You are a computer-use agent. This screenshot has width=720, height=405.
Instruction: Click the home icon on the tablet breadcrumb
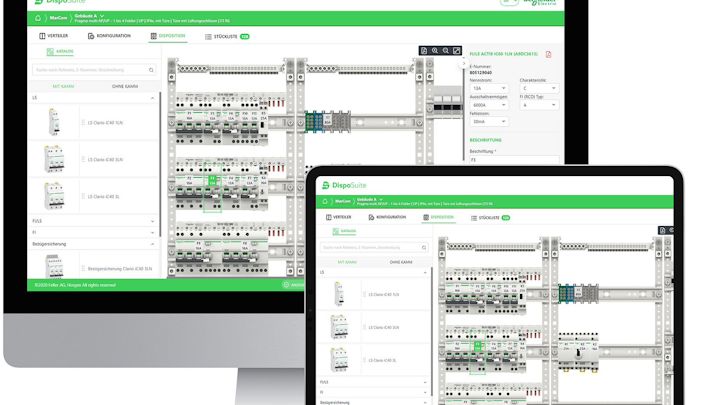click(325, 202)
